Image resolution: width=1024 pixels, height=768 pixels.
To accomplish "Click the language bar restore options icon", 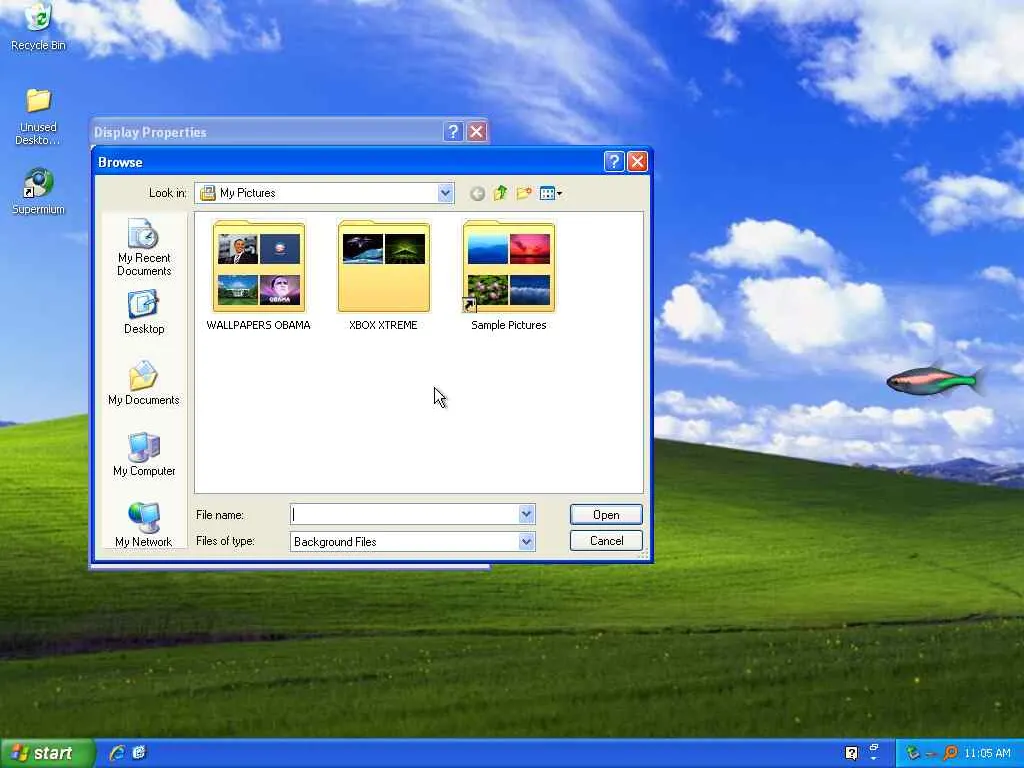I will tap(874, 748).
